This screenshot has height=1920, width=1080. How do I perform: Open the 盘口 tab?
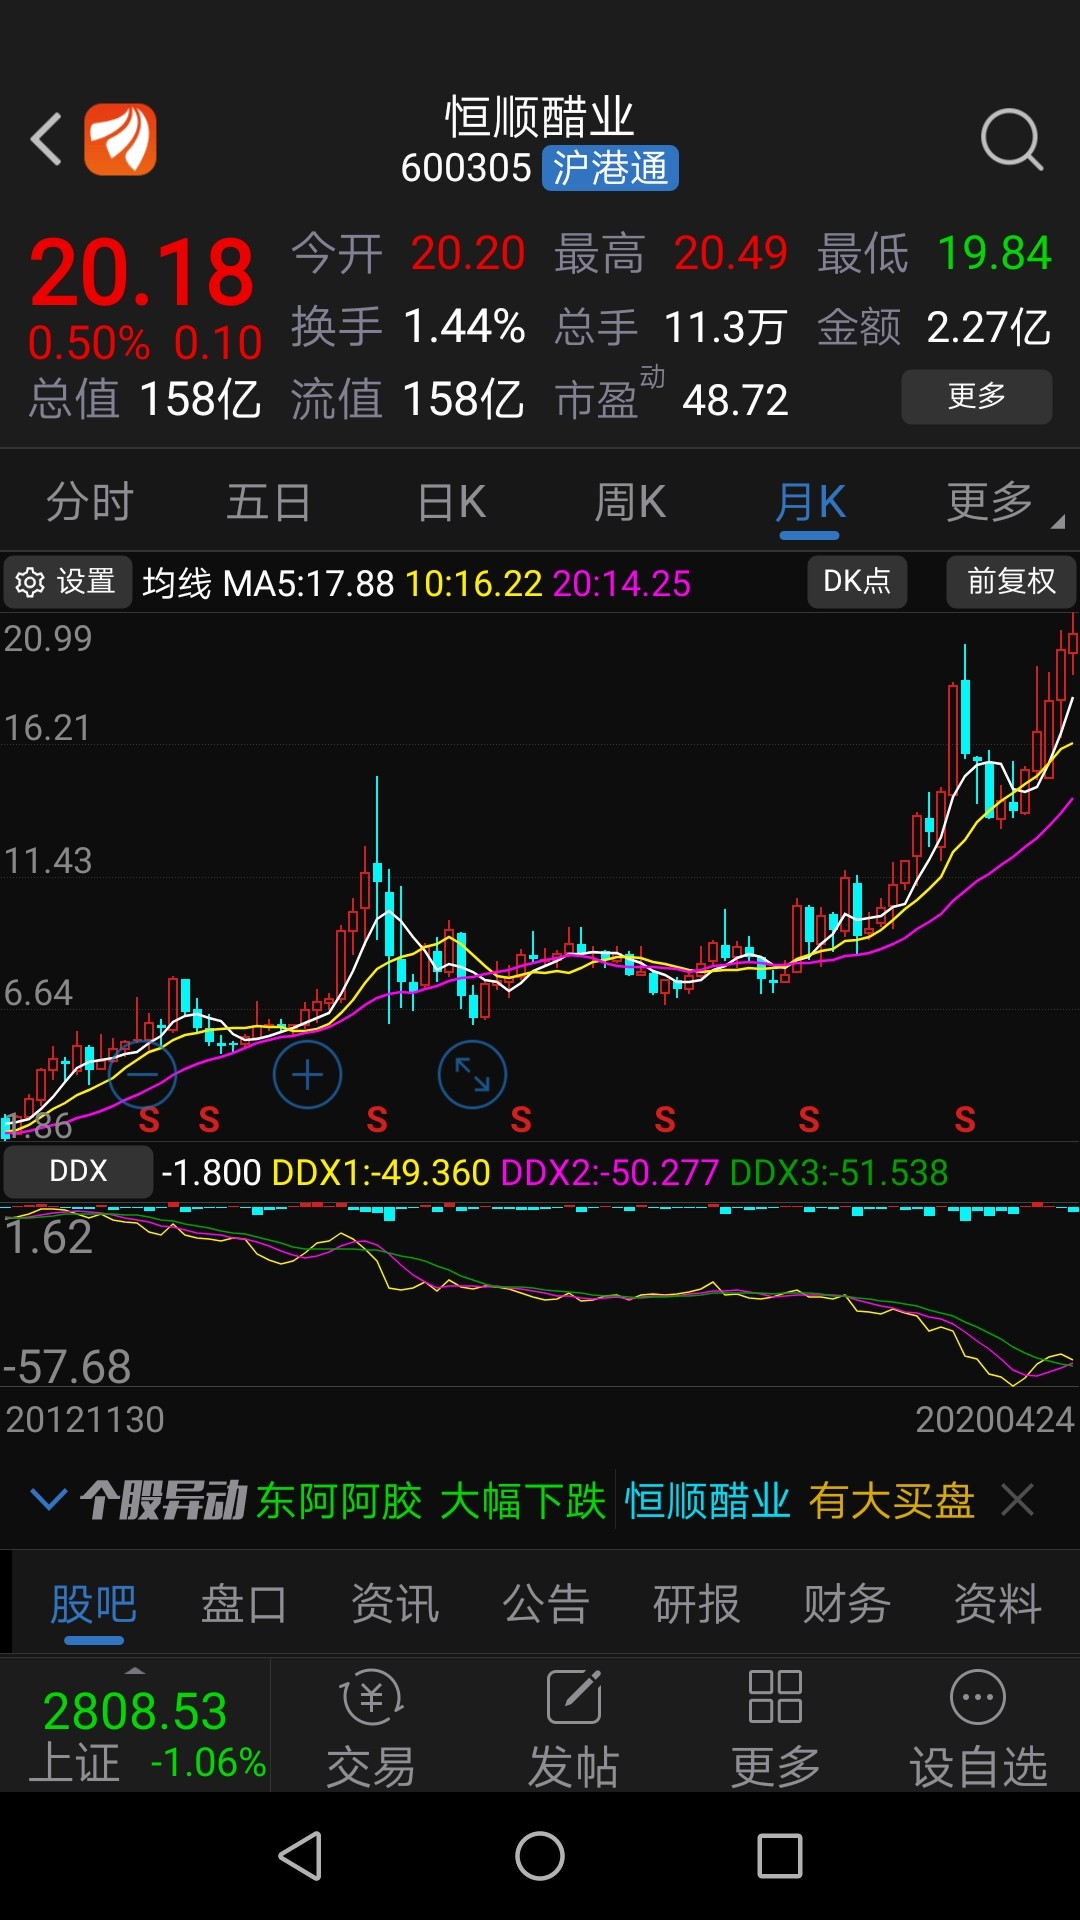(x=244, y=1604)
